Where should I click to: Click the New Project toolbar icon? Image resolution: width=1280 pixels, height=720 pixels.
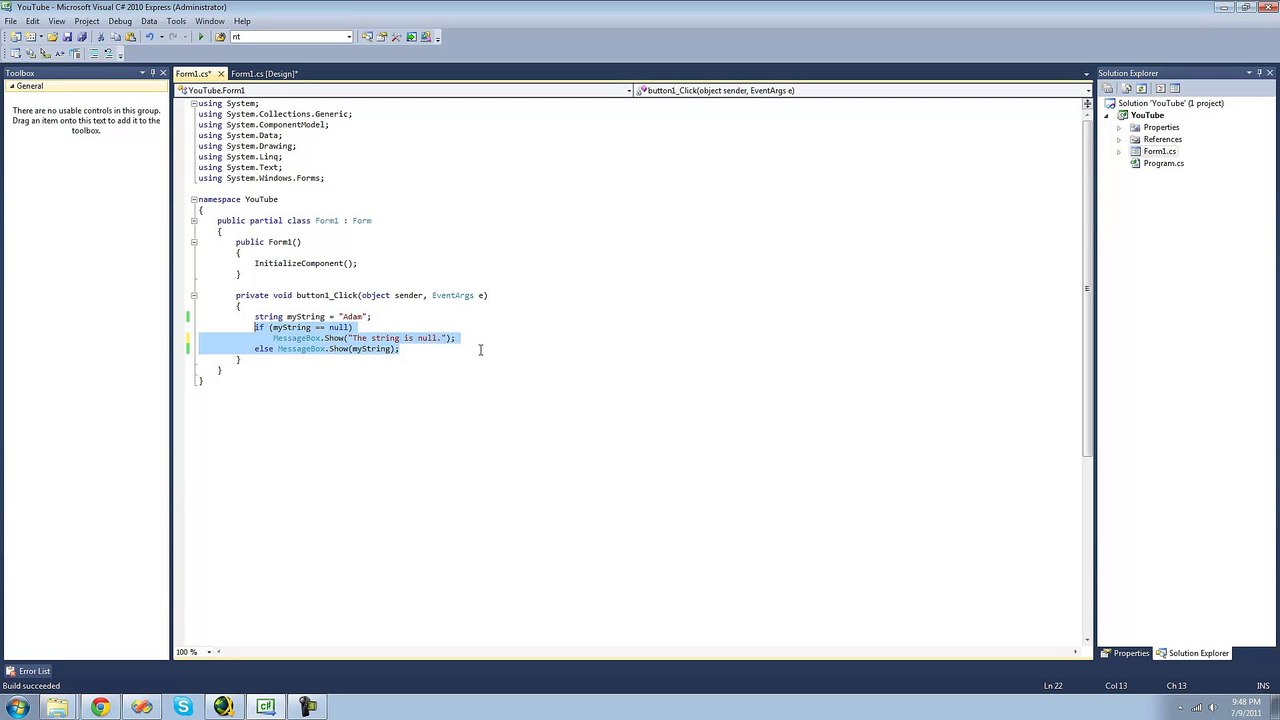point(16,37)
